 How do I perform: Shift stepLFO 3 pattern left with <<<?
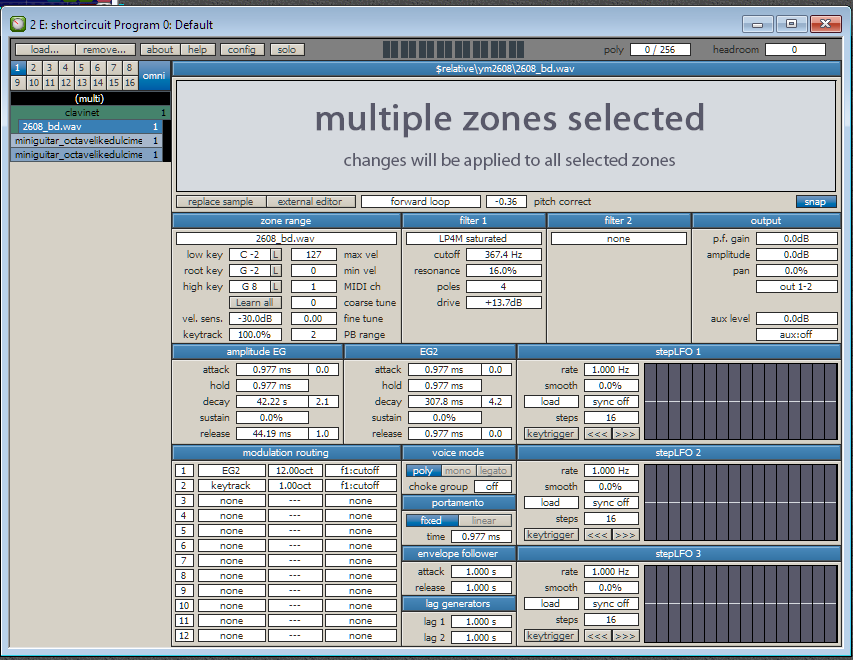[597, 636]
